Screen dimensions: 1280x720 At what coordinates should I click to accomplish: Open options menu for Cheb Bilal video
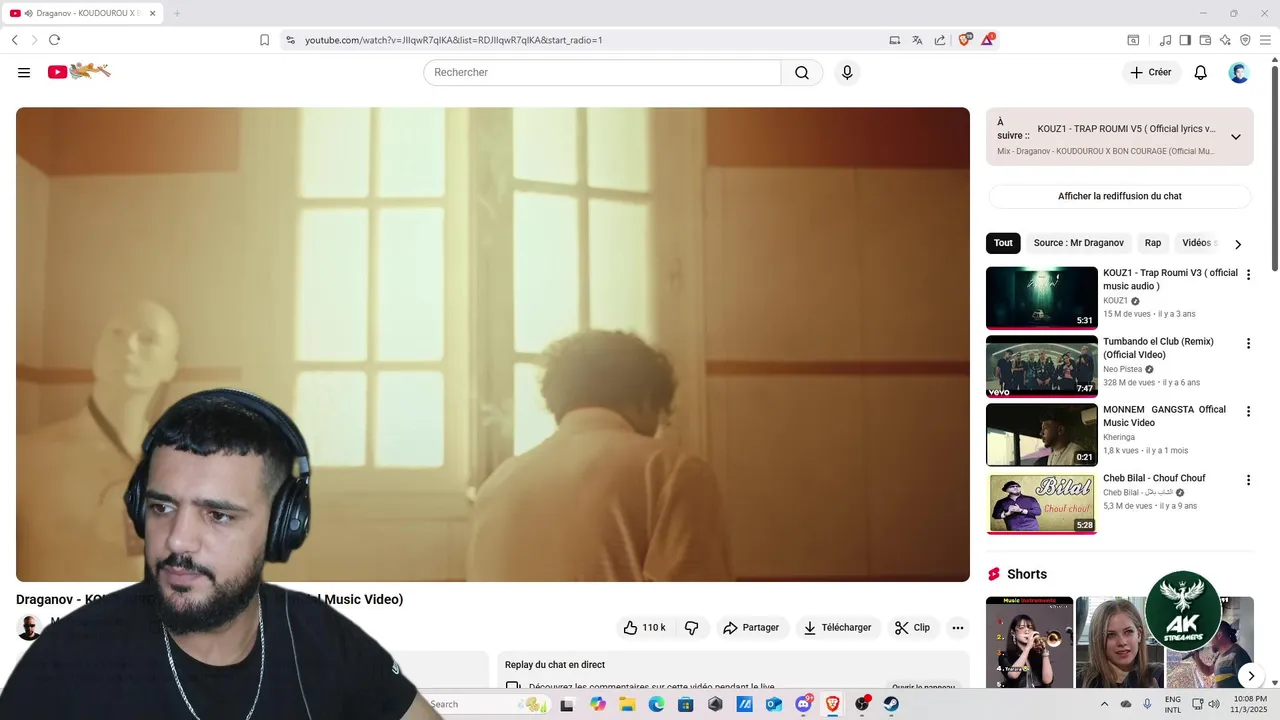pyautogui.click(x=1248, y=480)
